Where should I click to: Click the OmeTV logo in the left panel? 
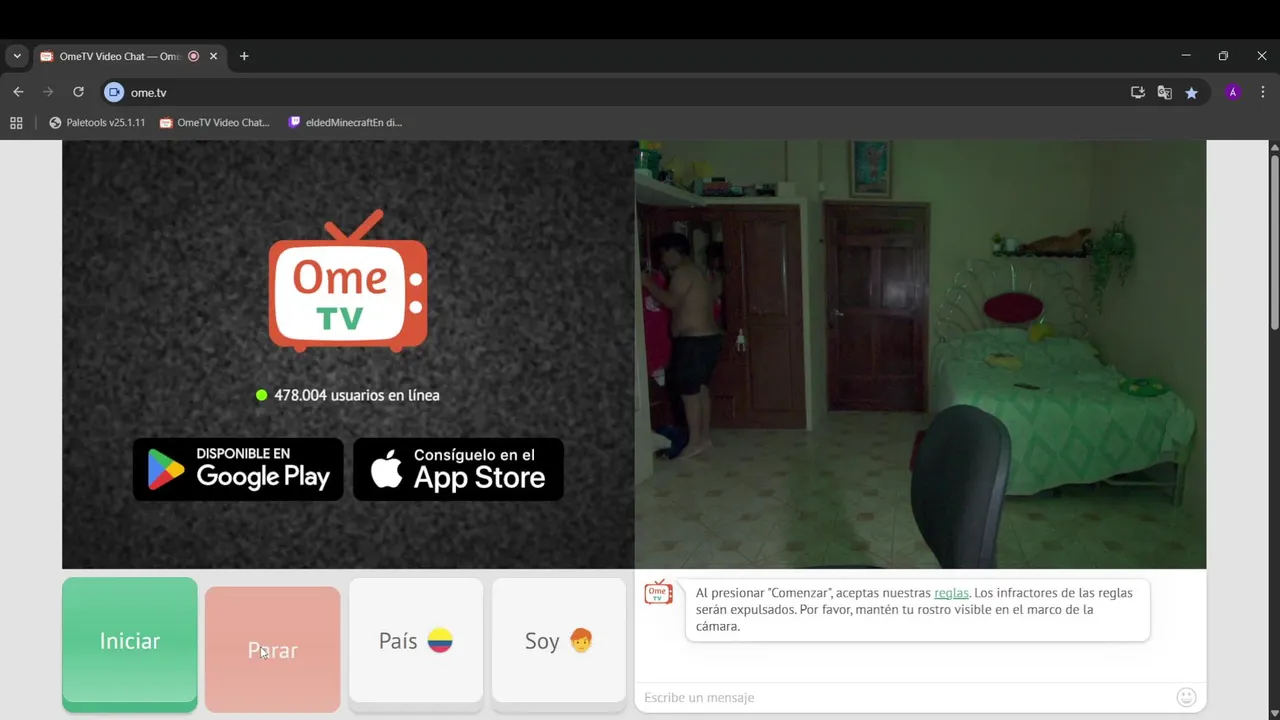348,281
